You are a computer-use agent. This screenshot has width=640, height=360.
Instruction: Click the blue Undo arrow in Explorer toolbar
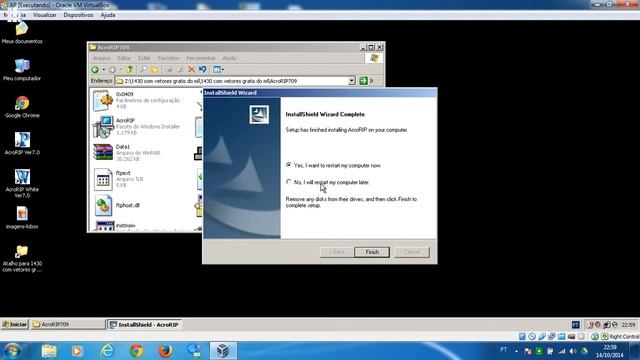point(202,69)
